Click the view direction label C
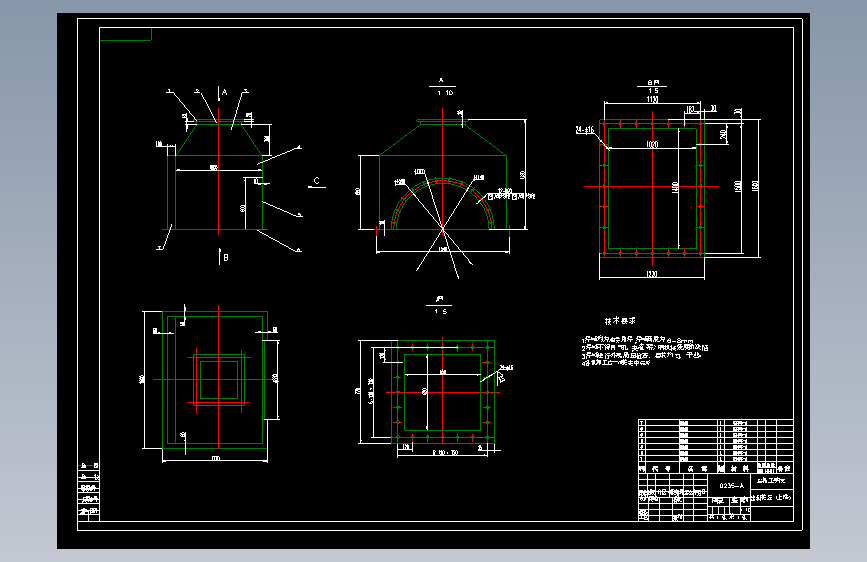This screenshot has height=562, width=867. click(x=317, y=181)
